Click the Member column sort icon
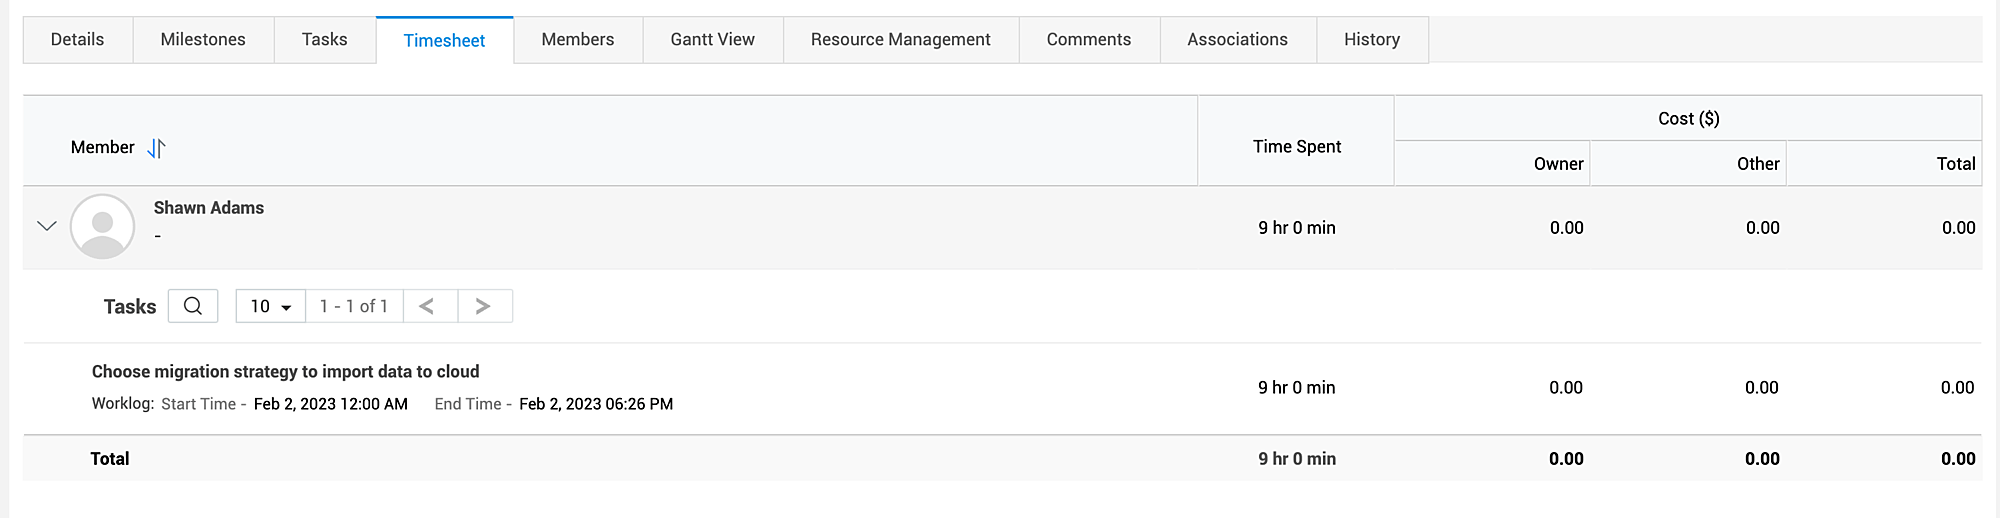Screen dimensions: 2000x518 (156, 148)
